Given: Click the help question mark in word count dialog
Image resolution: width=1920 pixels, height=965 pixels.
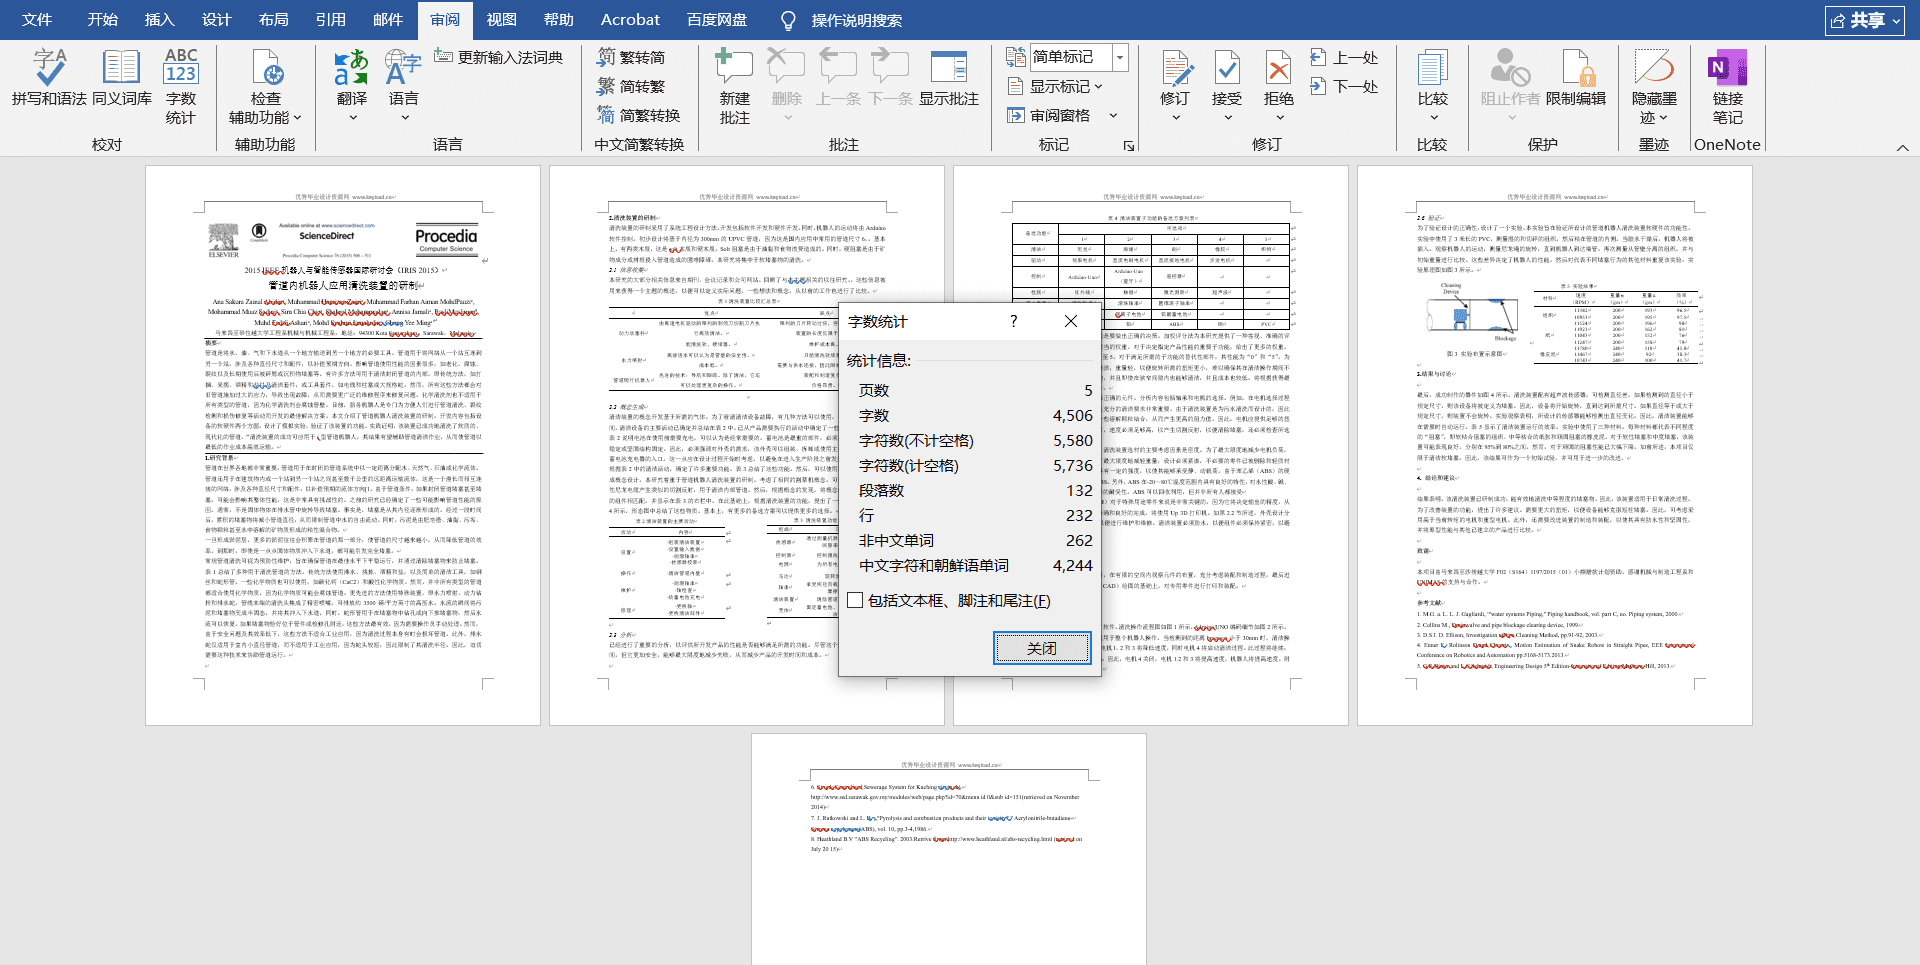Looking at the screenshot, I should point(1013,321).
